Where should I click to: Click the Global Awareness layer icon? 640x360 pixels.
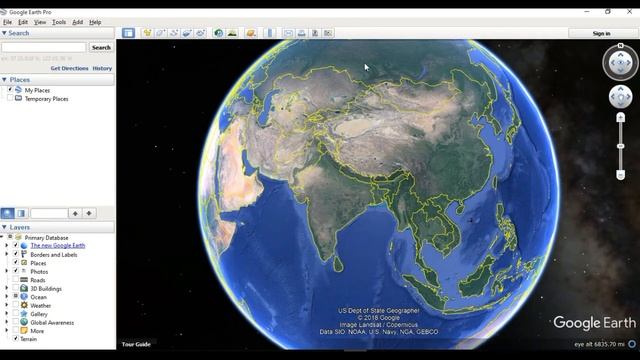(x=24, y=322)
